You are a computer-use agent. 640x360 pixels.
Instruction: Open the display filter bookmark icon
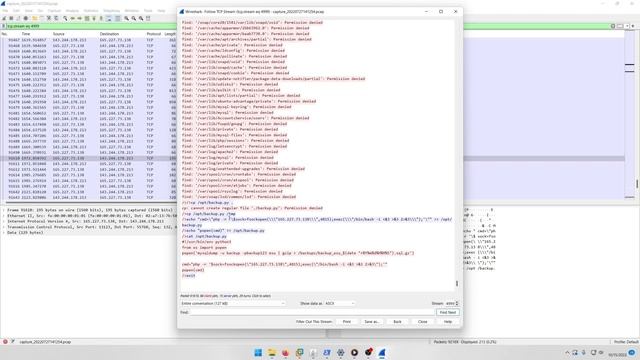(4, 26)
